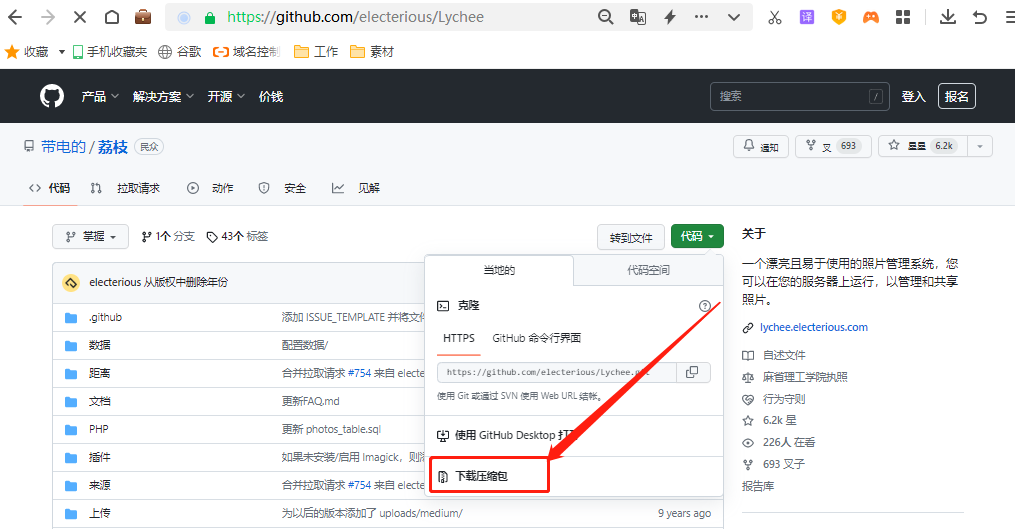
Task: Switch to the 拉取请求 tab
Action: coord(126,188)
